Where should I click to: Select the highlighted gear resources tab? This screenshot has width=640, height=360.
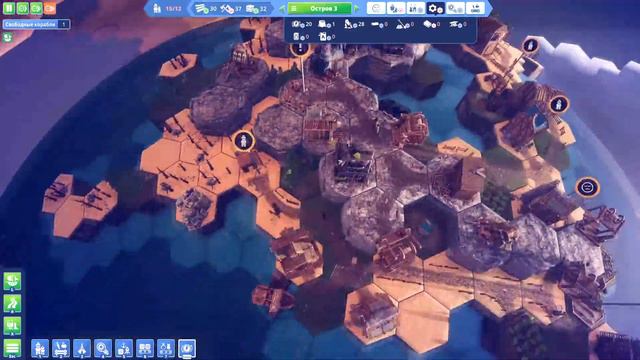tap(435, 8)
